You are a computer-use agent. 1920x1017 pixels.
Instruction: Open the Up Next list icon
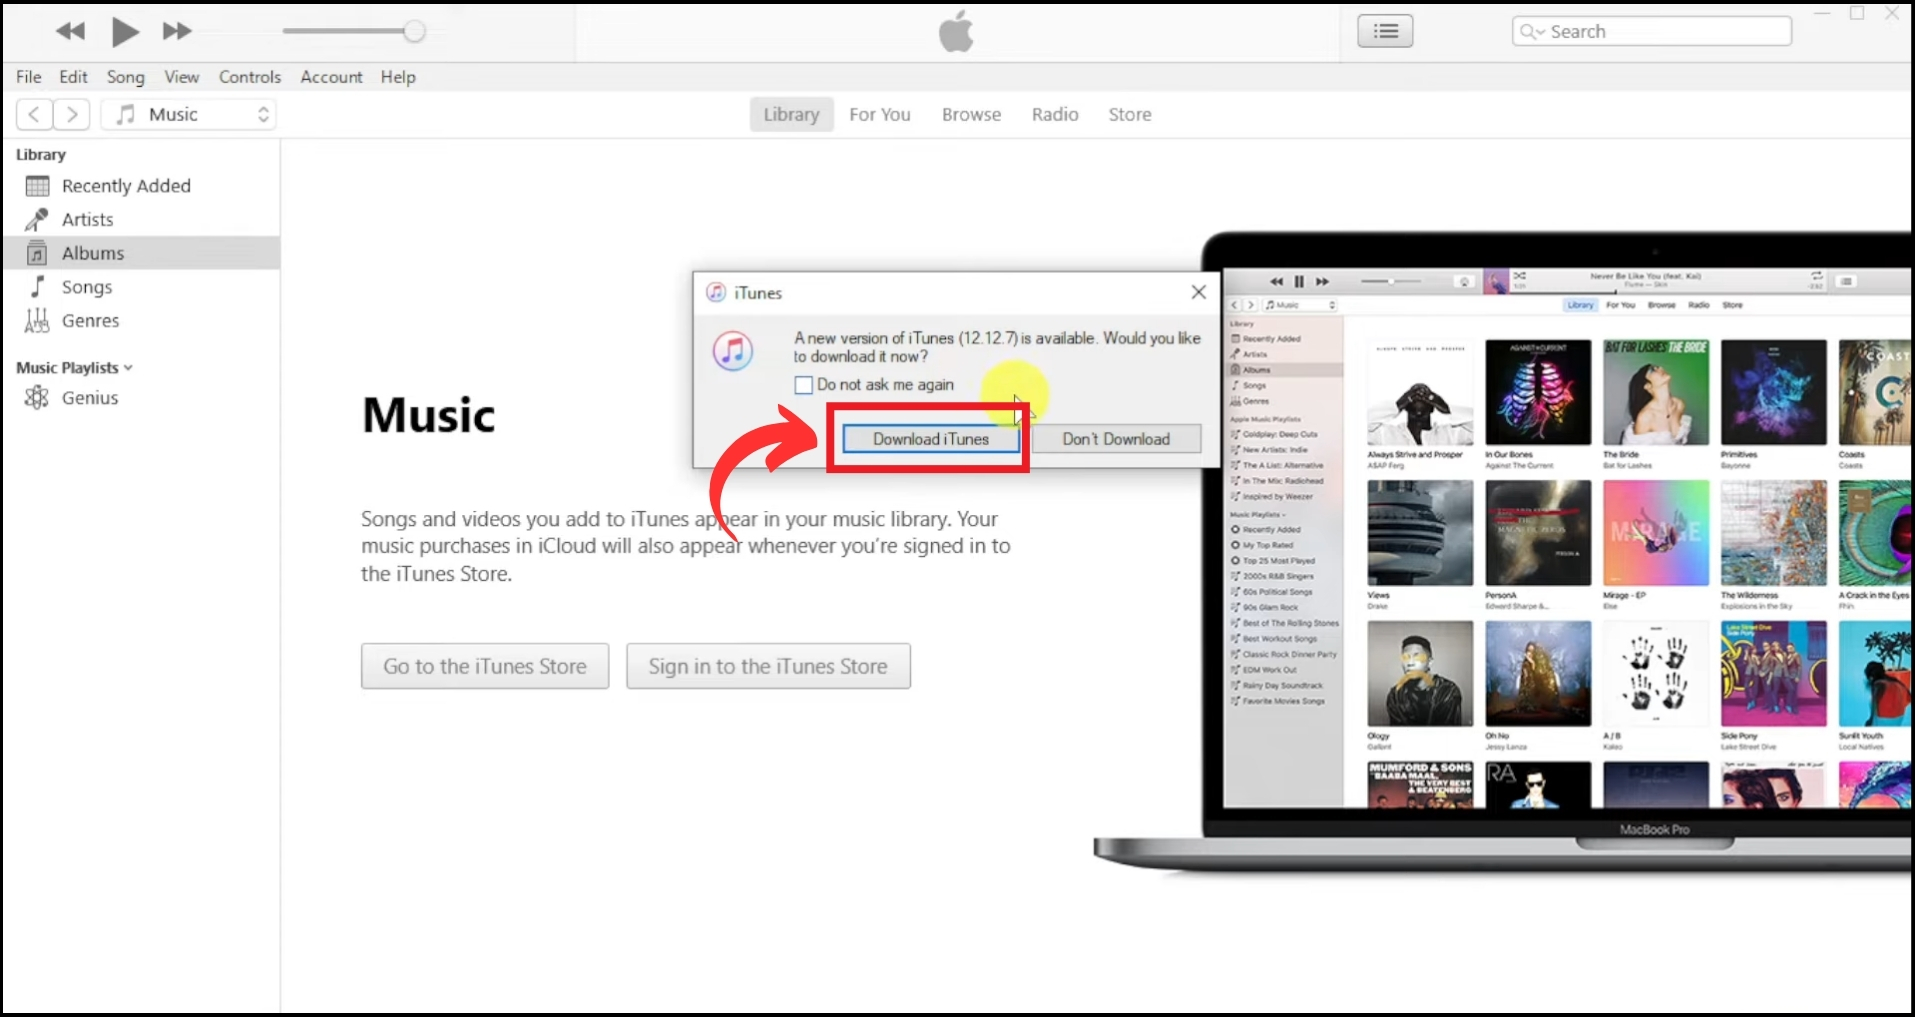pos(1385,31)
